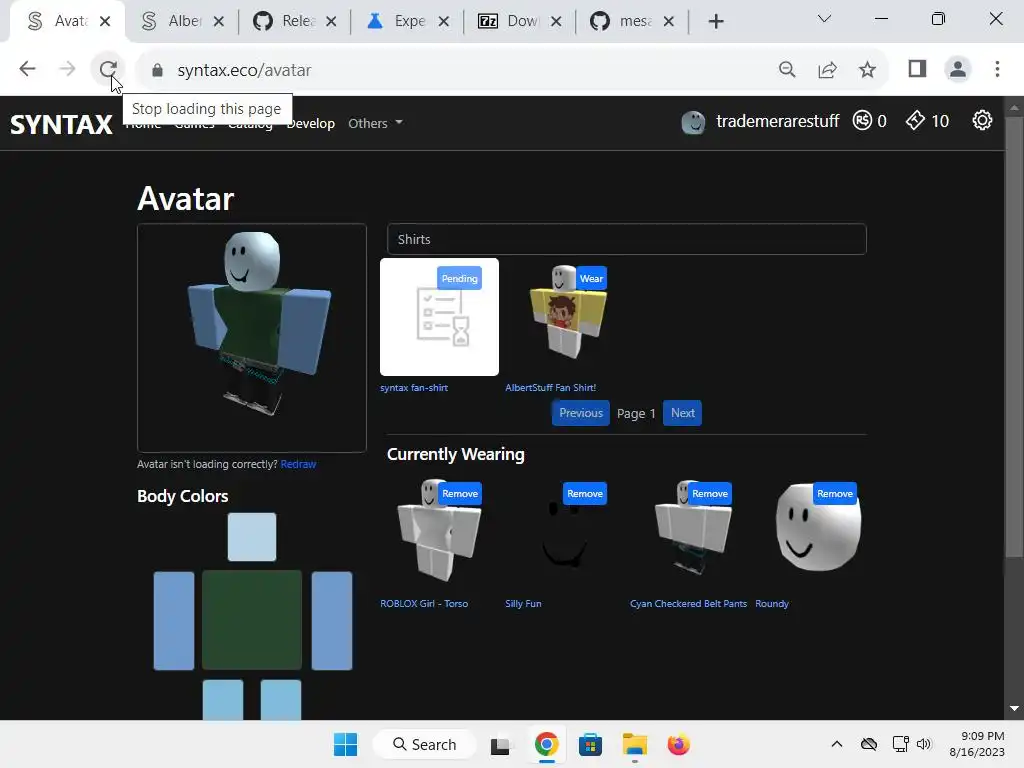Remove the Roundy head

click(x=835, y=494)
